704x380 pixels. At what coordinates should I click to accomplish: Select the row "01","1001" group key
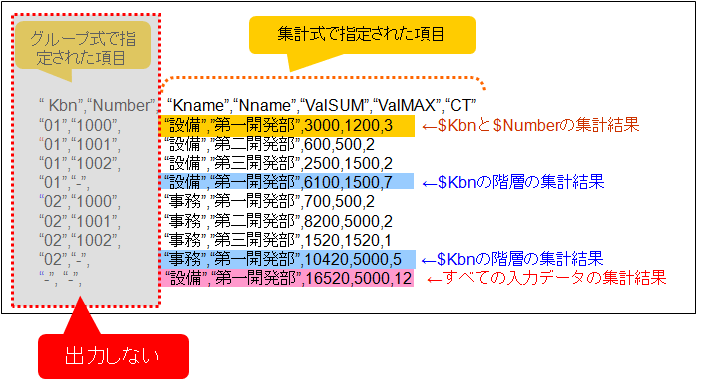(79, 145)
